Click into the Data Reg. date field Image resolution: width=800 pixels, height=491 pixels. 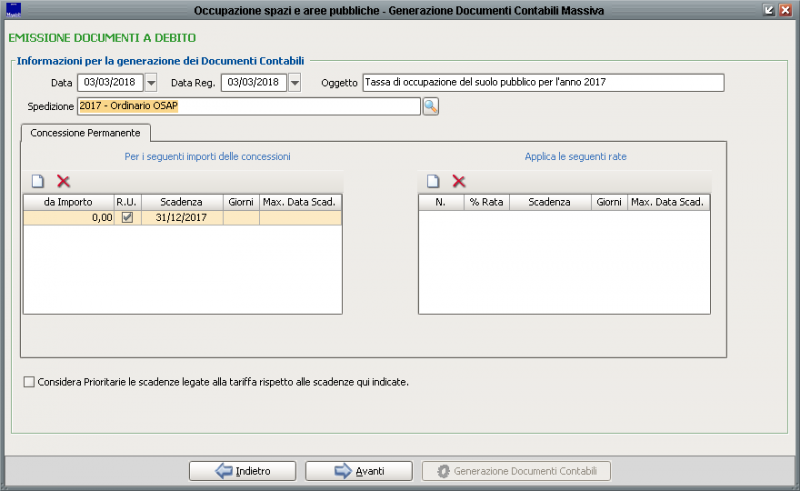point(254,83)
